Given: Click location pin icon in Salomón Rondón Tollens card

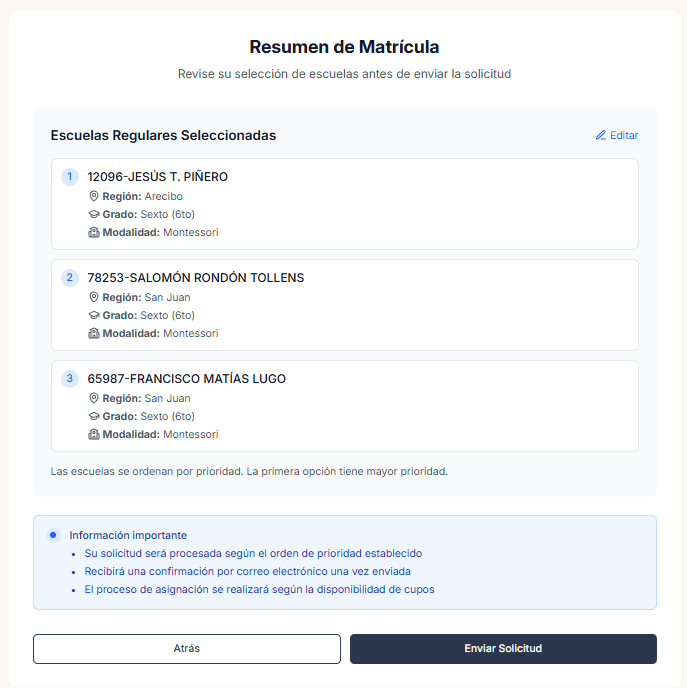Looking at the screenshot, I should 94,297.
